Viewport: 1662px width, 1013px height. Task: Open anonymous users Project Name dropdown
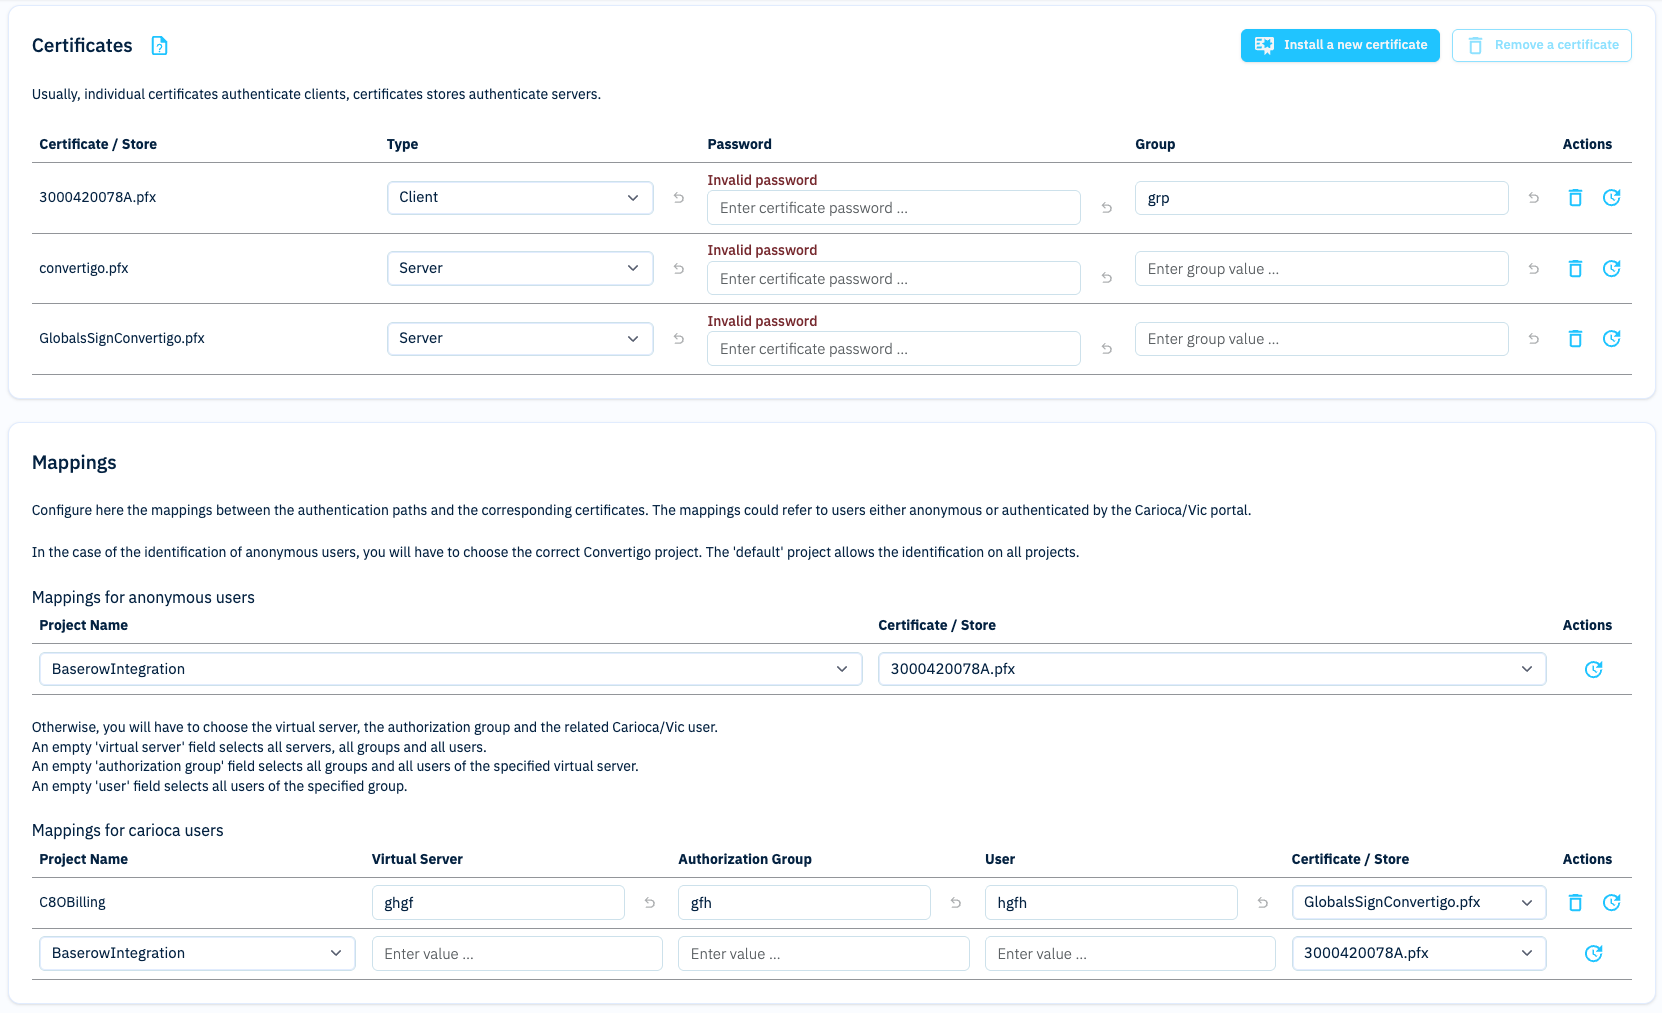[450, 669]
